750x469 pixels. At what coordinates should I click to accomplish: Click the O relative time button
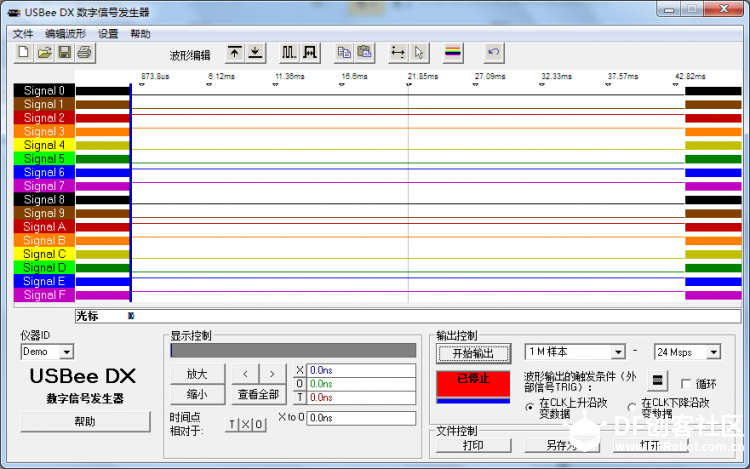coord(259,424)
